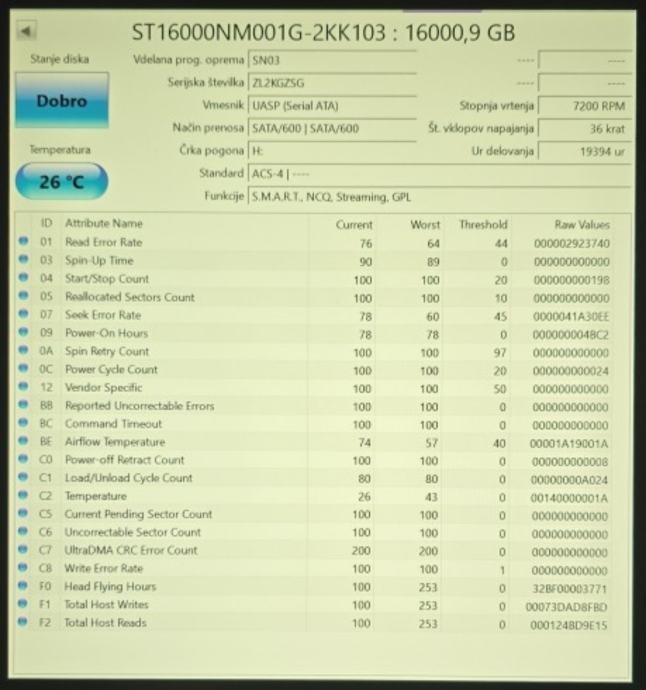
Task: Click the Dobro health status button
Action: click(62, 102)
